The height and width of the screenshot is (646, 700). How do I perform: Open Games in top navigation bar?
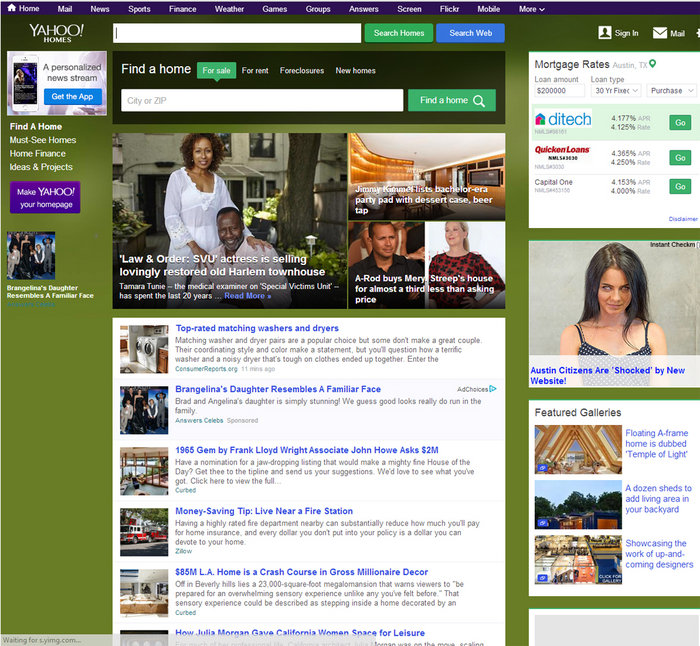(x=275, y=9)
